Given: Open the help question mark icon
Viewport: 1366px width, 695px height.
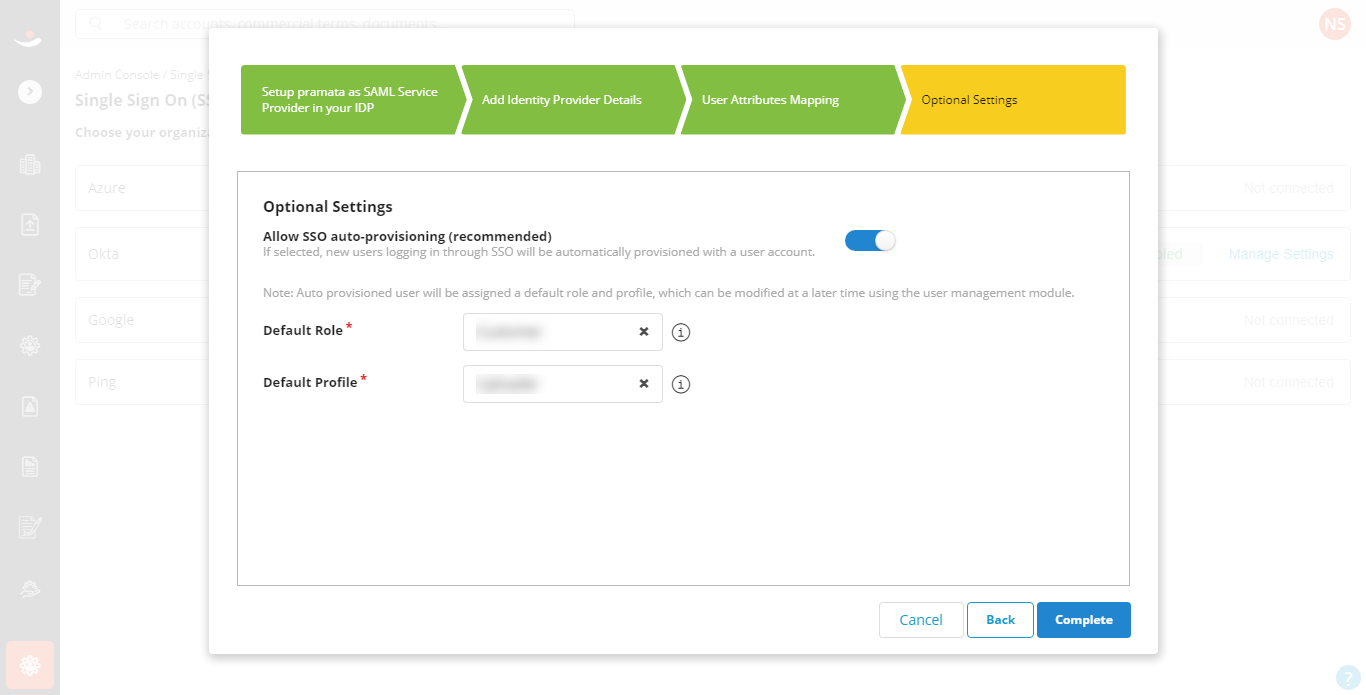Looking at the screenshot, I should pos(1347,676).
